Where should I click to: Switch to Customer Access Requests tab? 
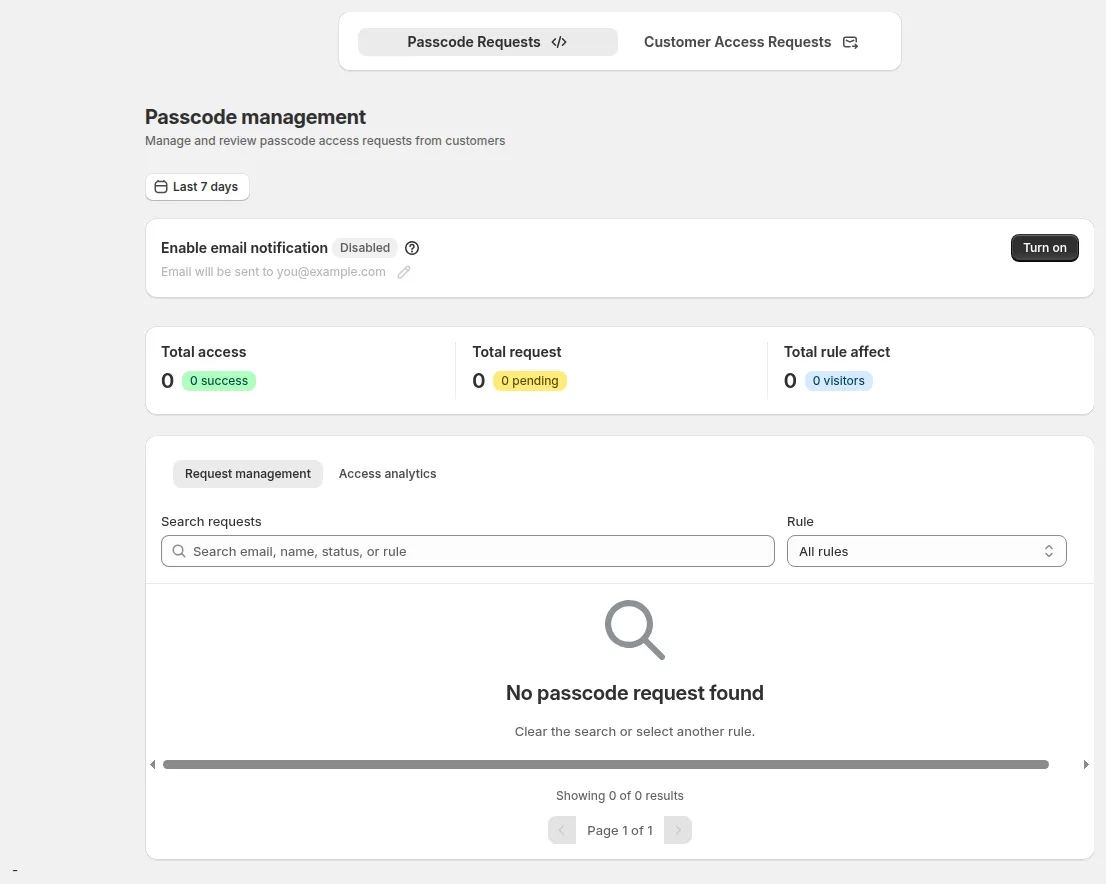(750, 42)
